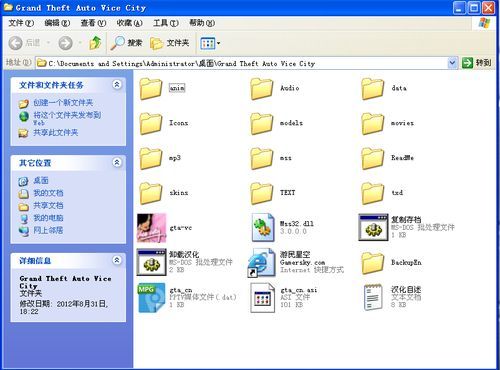Close the Explorer window
The width and height of the screenshot is (500, 370).
tap(488, 8)
